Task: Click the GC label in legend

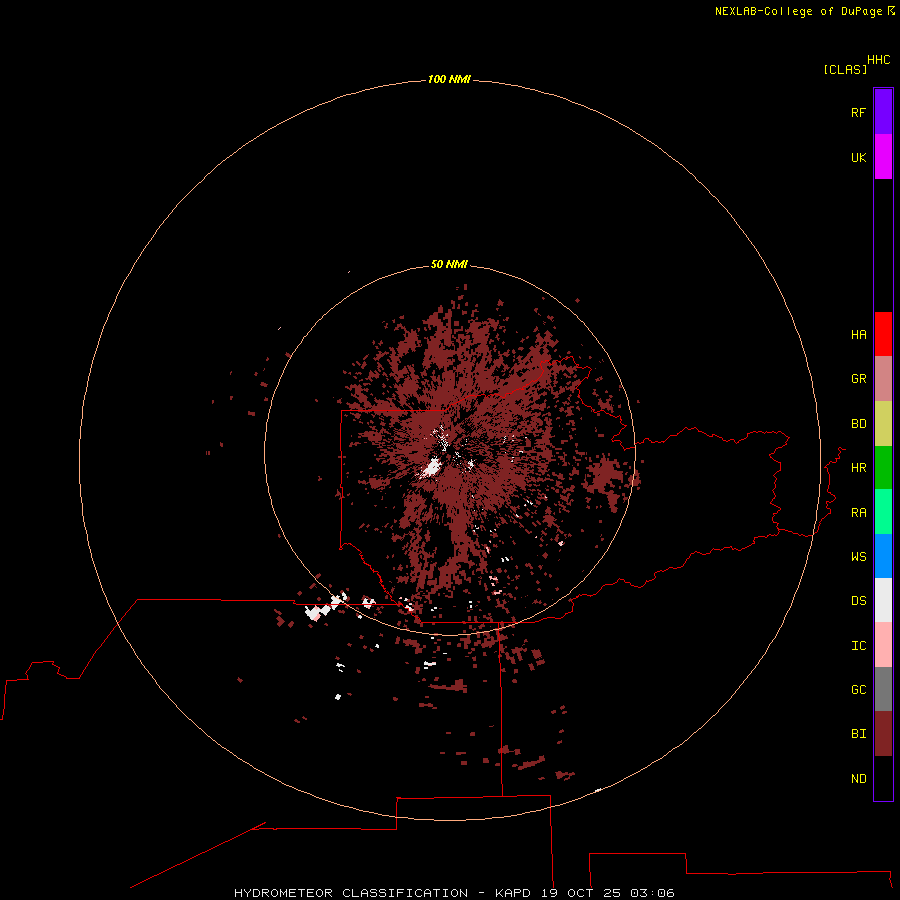Action: coord(858,690)
